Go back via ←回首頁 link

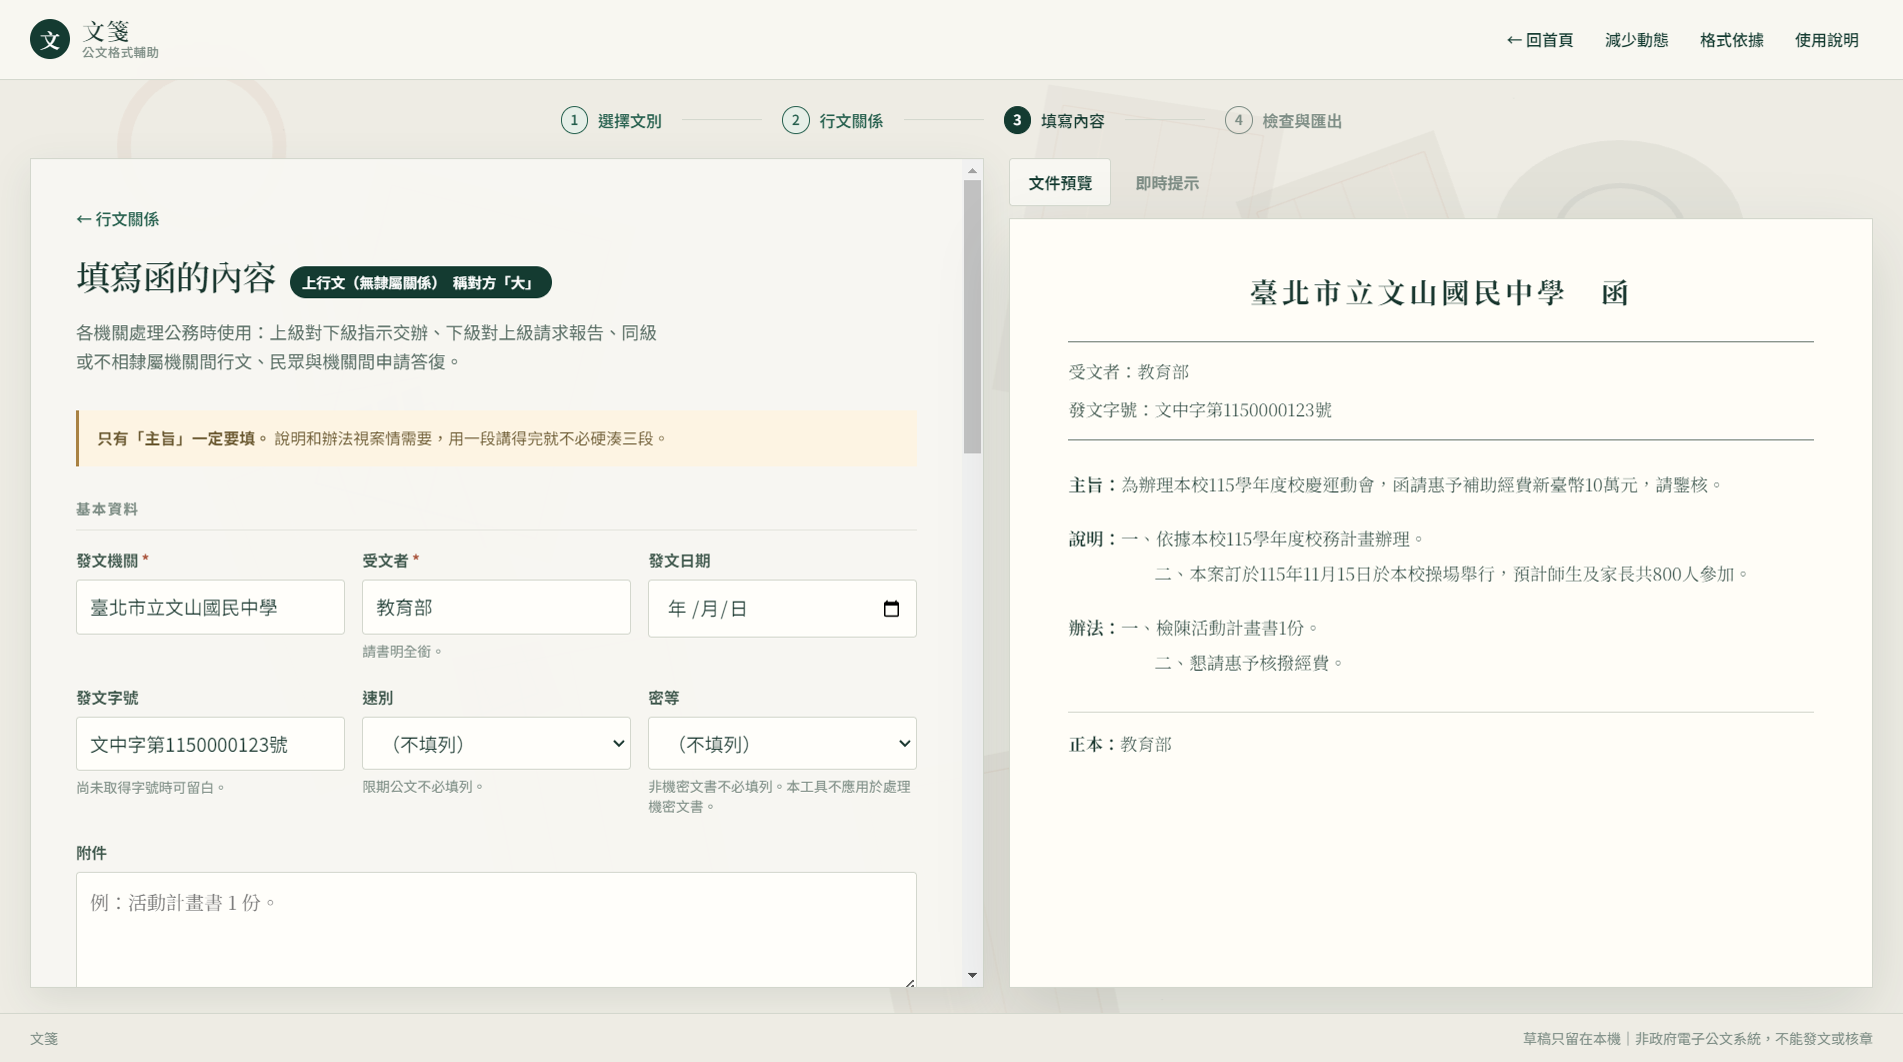point(1540,40)
